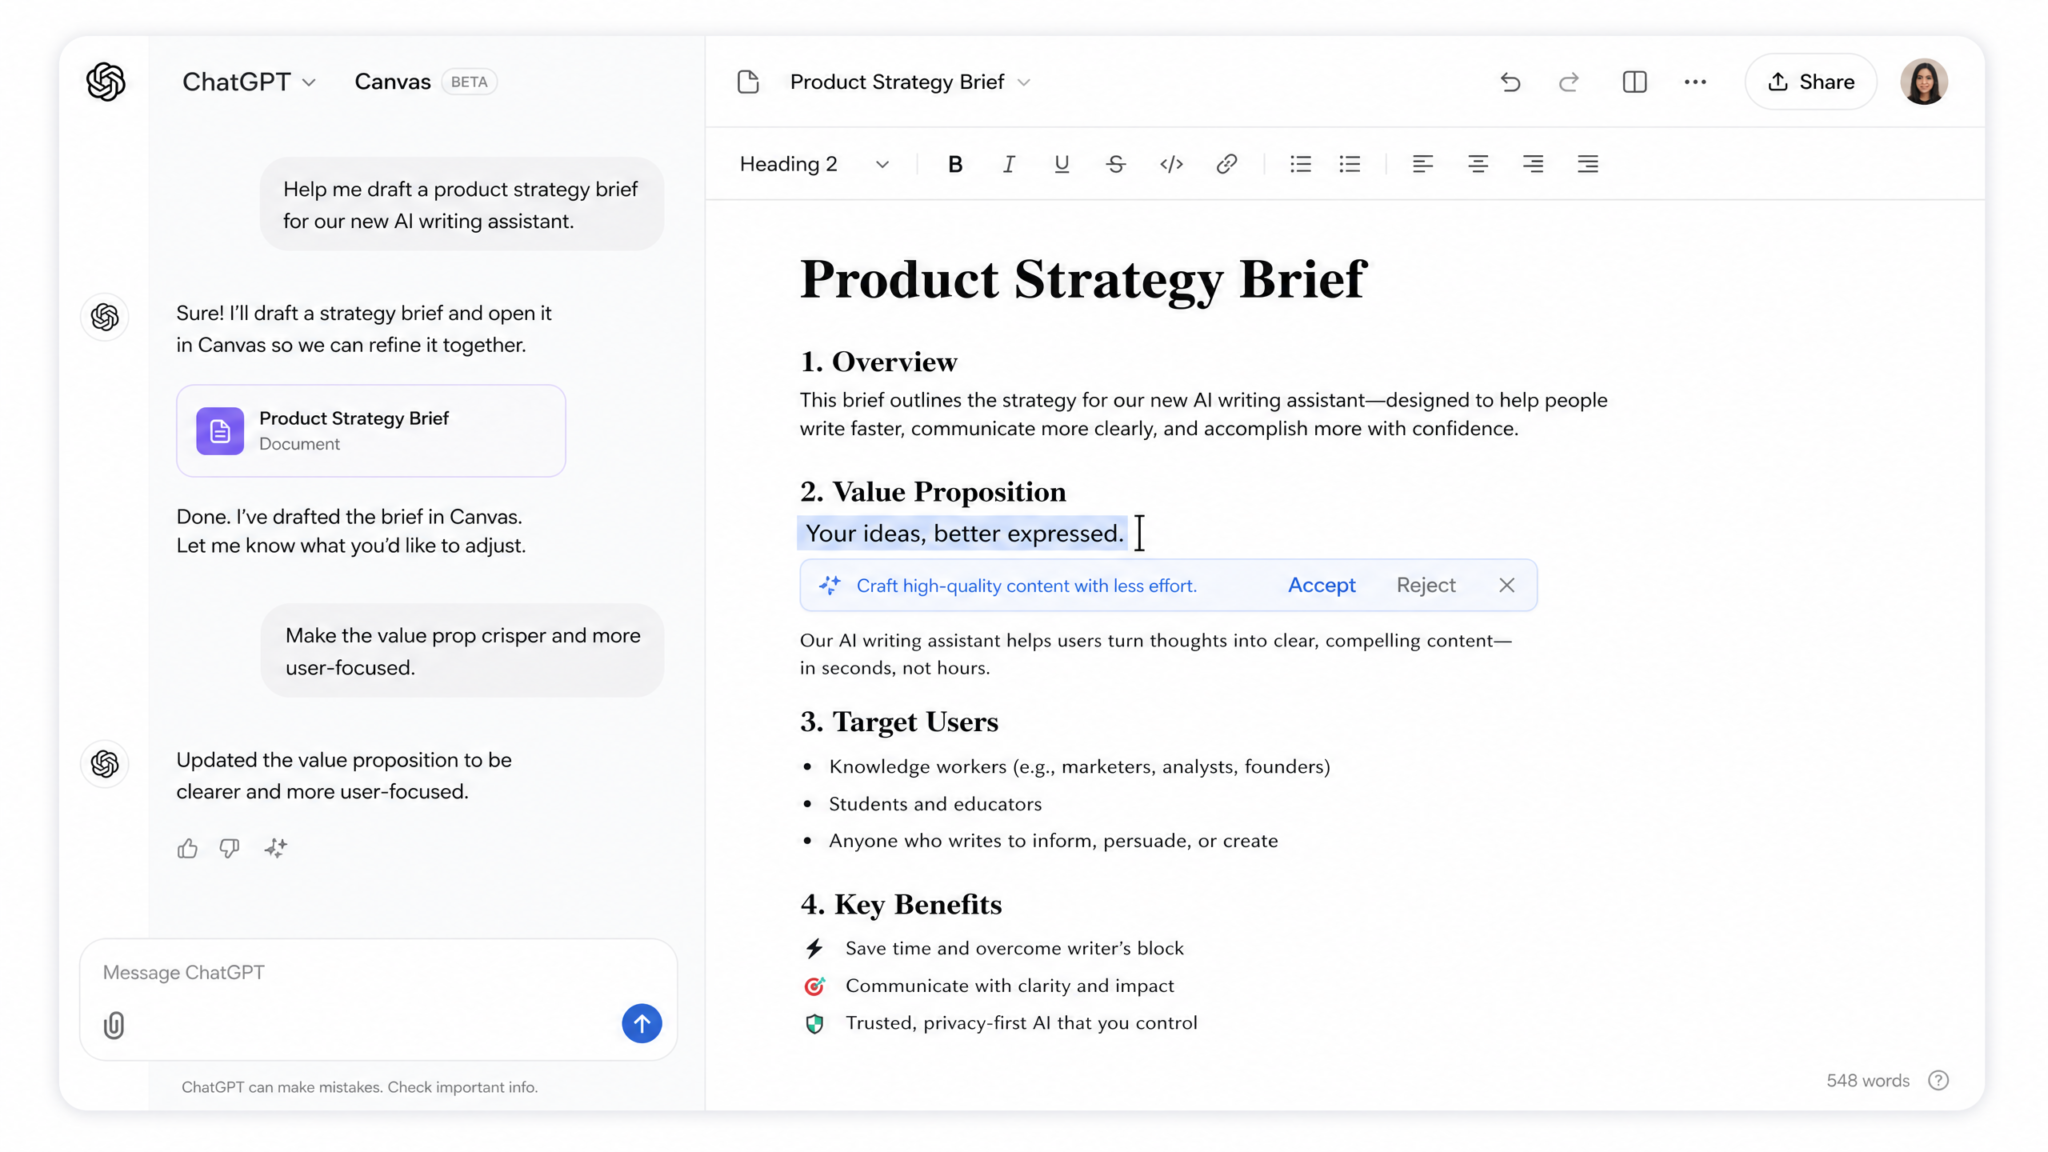Insert a hyperlink
The width and height of the screenshot is (2048, 1152).
[x=1226, y=164]
